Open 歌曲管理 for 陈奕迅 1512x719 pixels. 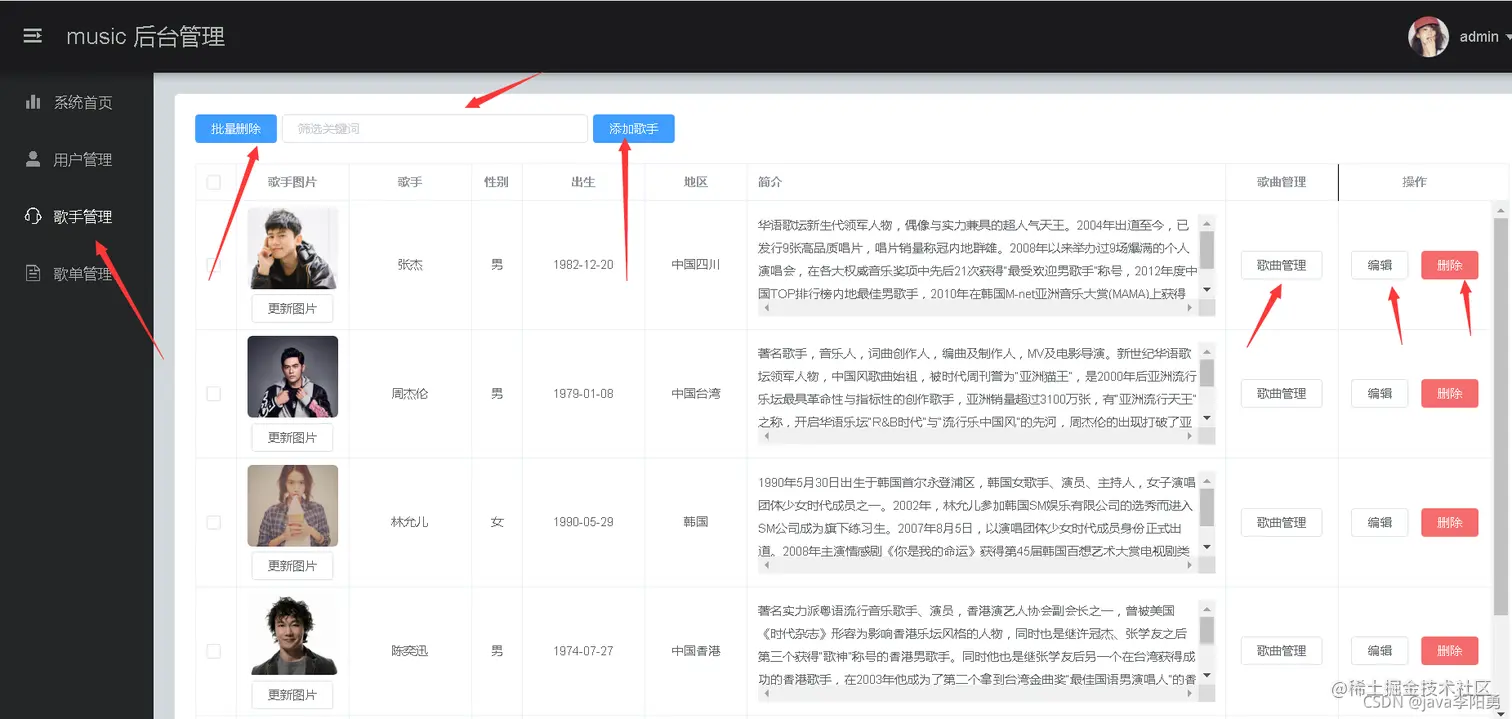pyautogui.click(x=1281, y=651)
